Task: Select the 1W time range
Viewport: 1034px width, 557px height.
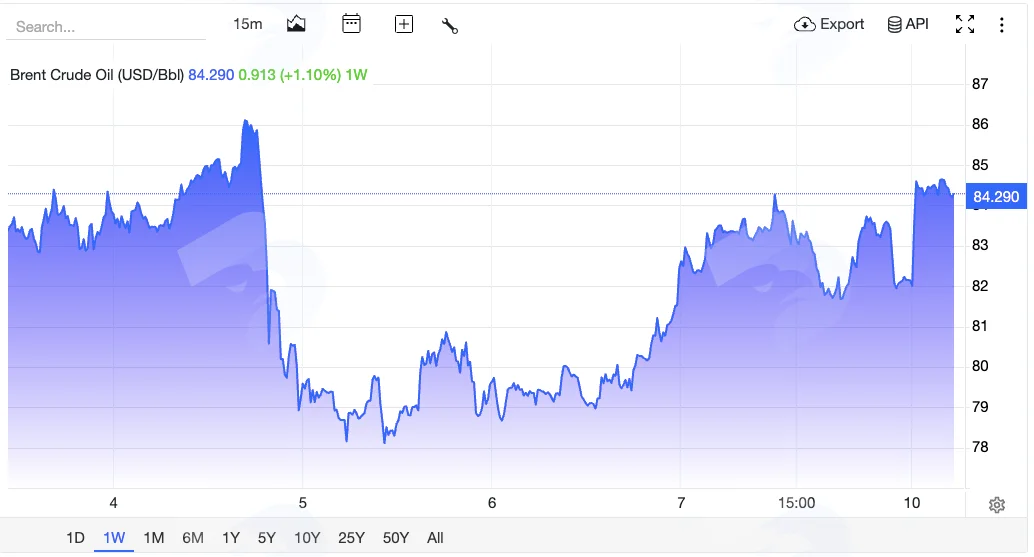Action: (x=114, y=538)
